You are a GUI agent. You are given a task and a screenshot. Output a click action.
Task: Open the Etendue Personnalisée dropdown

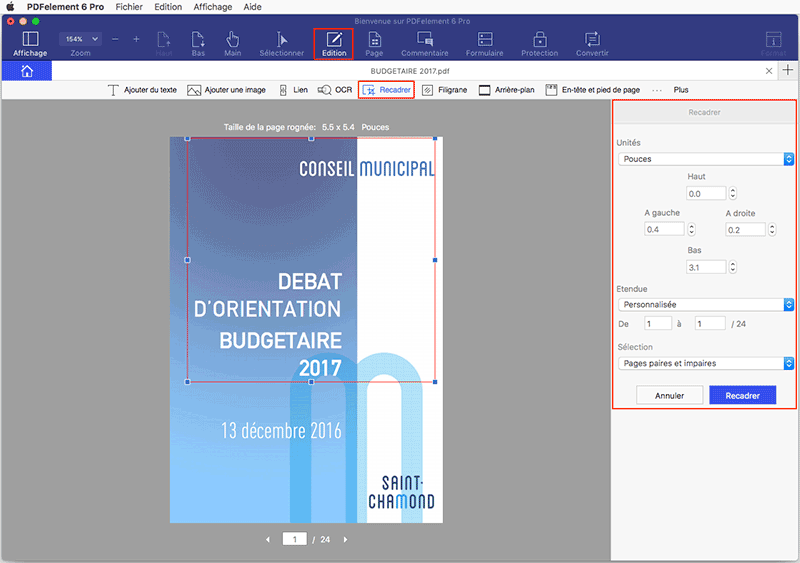(x=706, y=305)
